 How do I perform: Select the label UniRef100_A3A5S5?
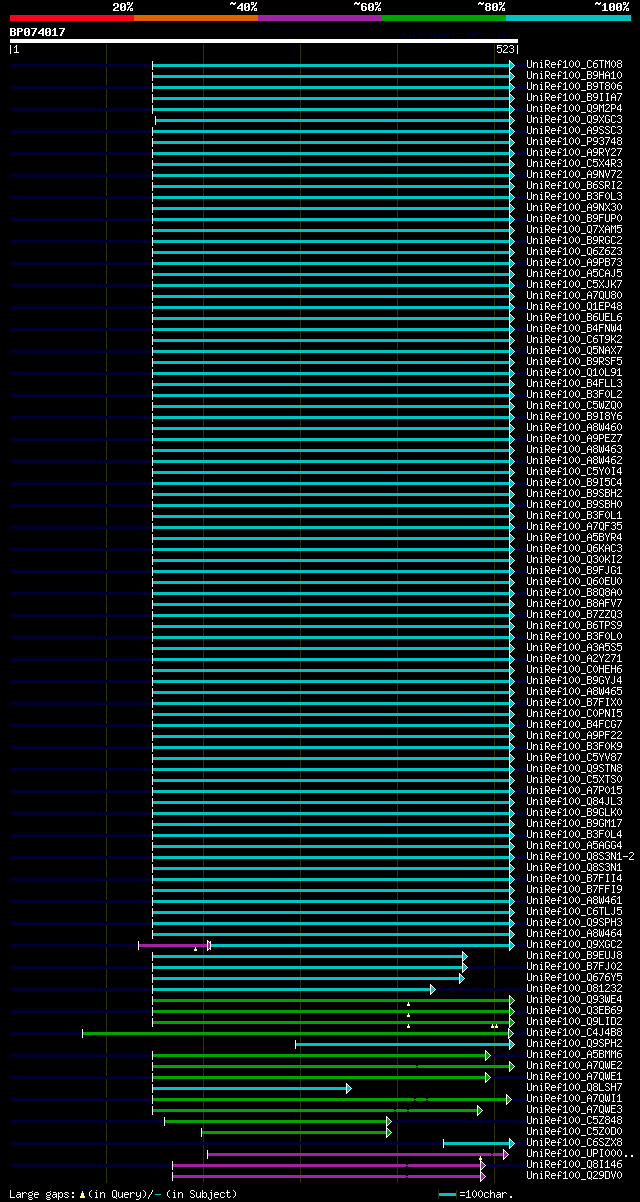tap(574, 647)
